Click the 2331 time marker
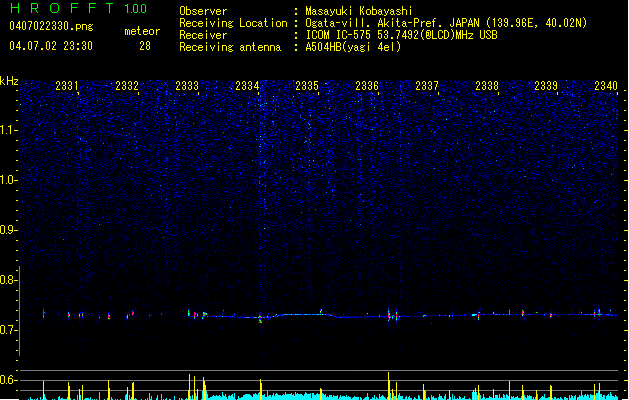The image size is (629, 400). (67, 86)
